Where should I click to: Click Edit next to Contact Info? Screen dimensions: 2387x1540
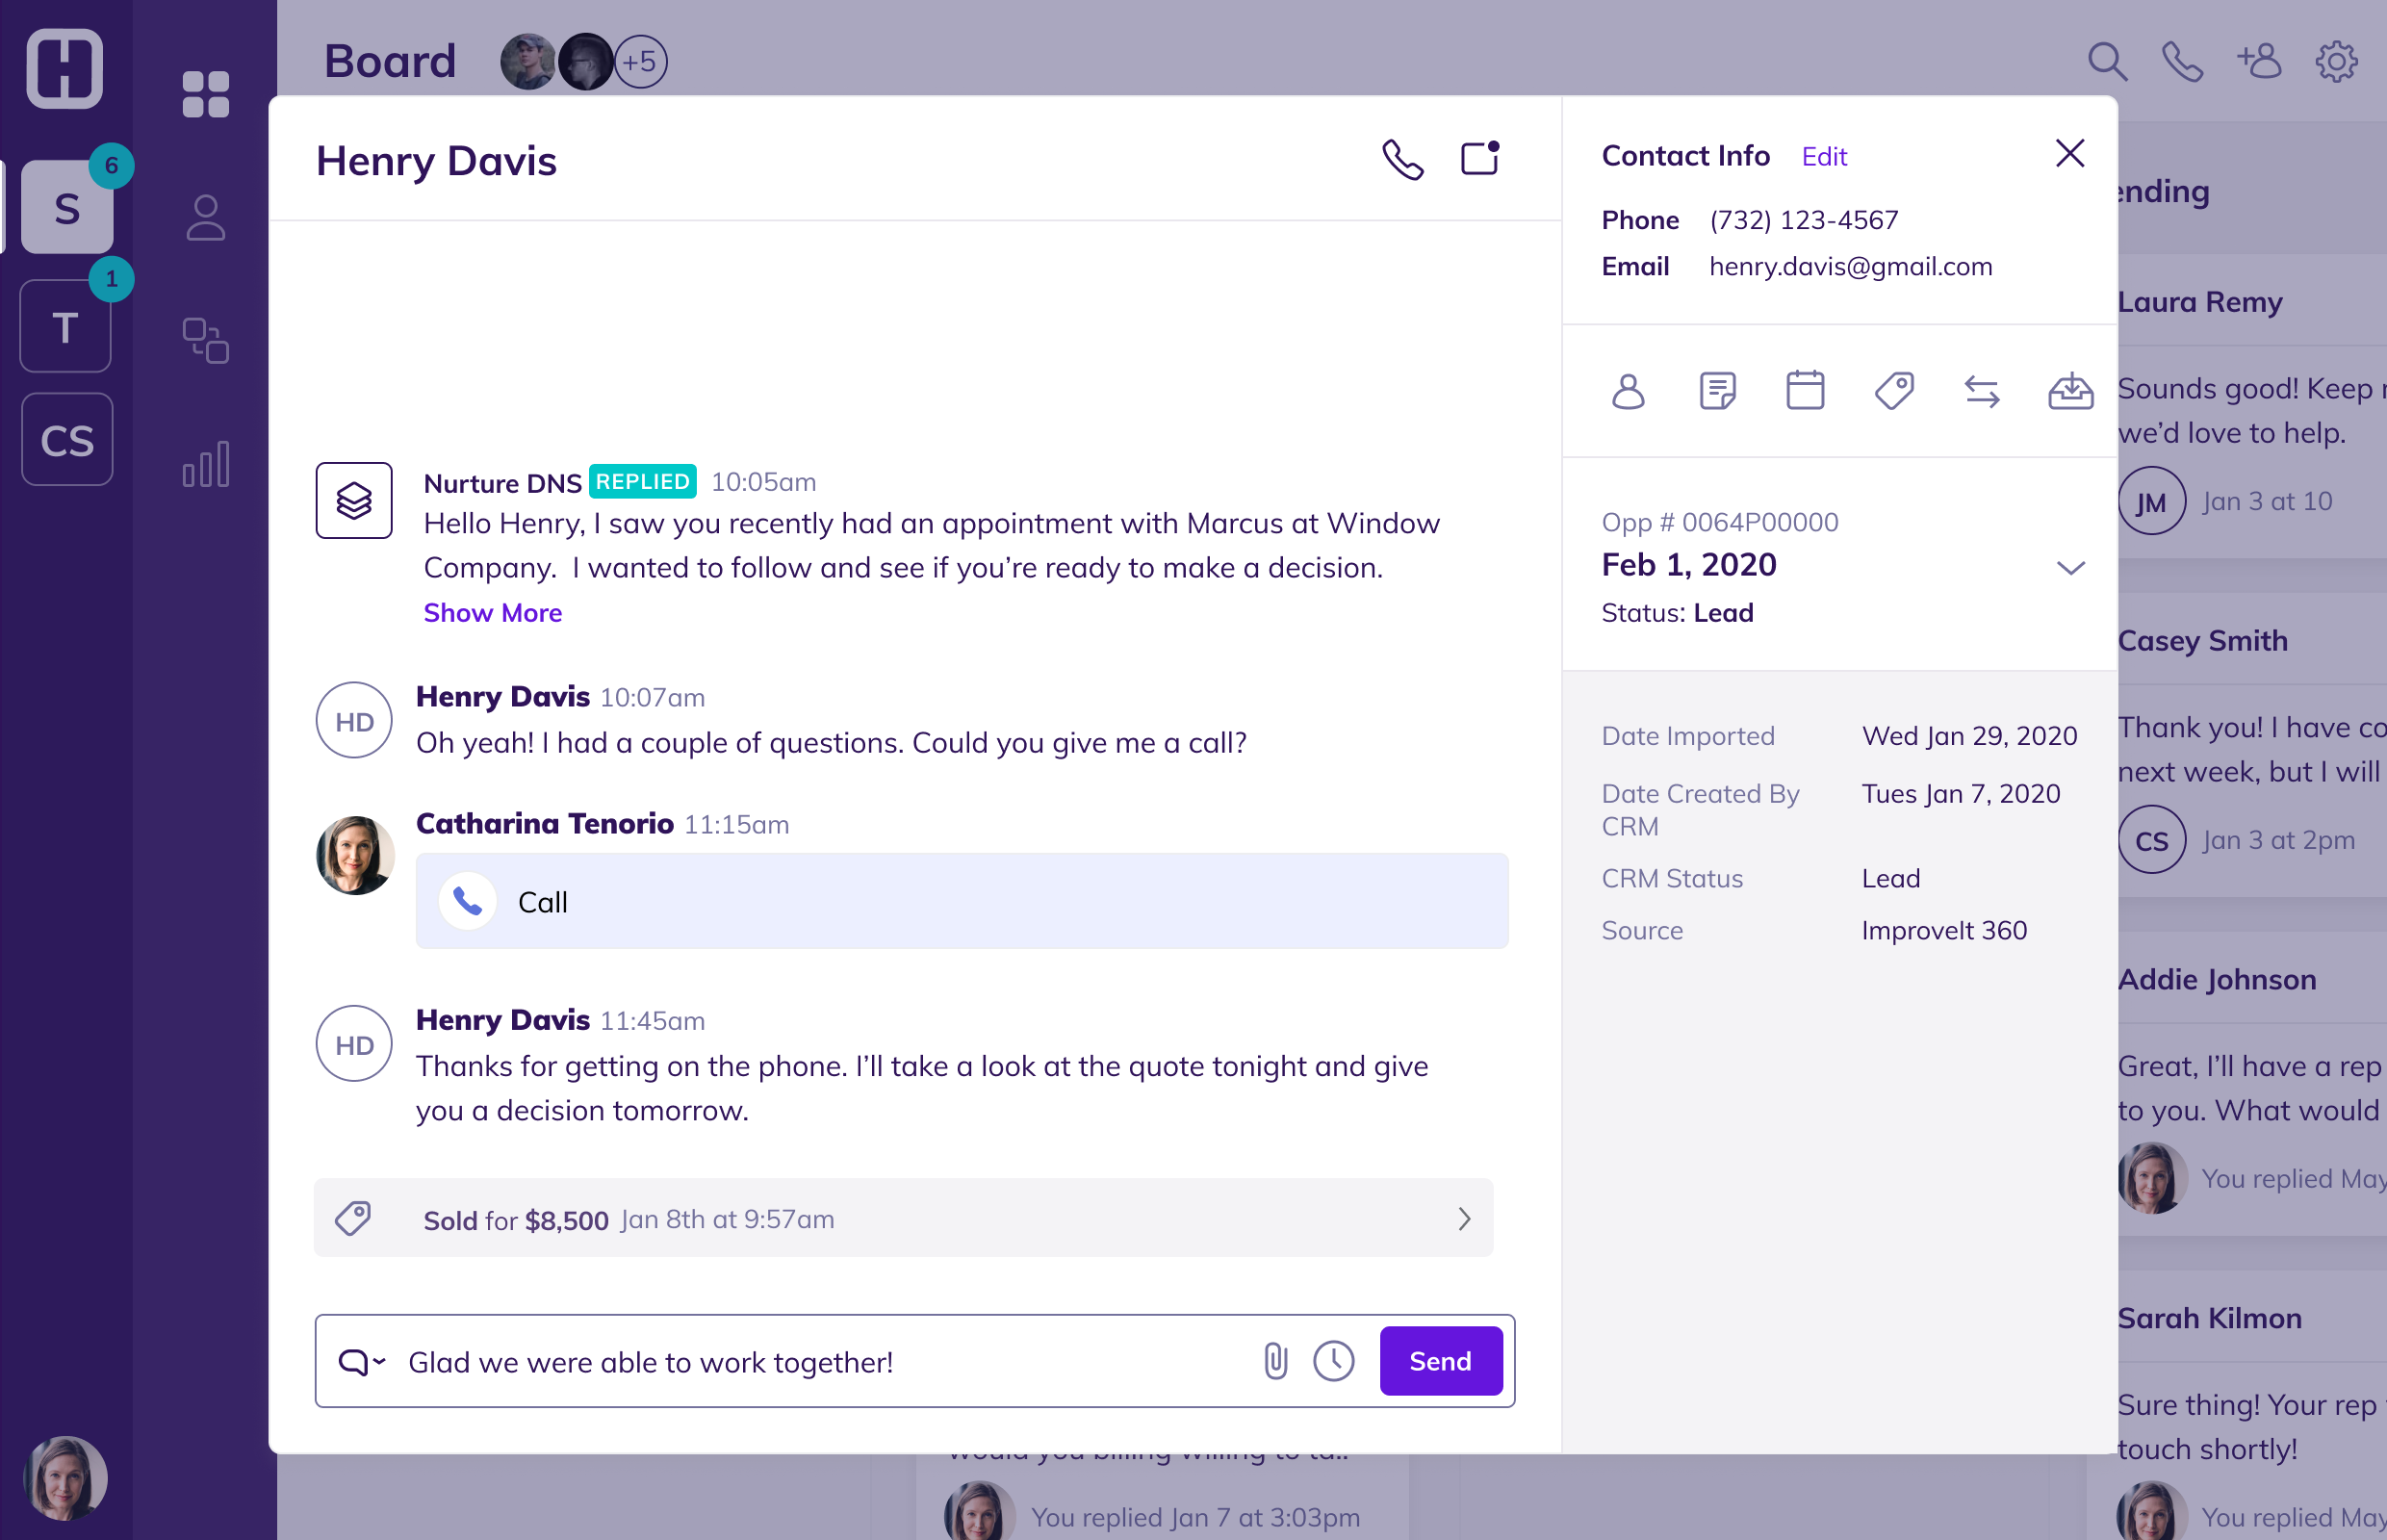[1824, 156]
